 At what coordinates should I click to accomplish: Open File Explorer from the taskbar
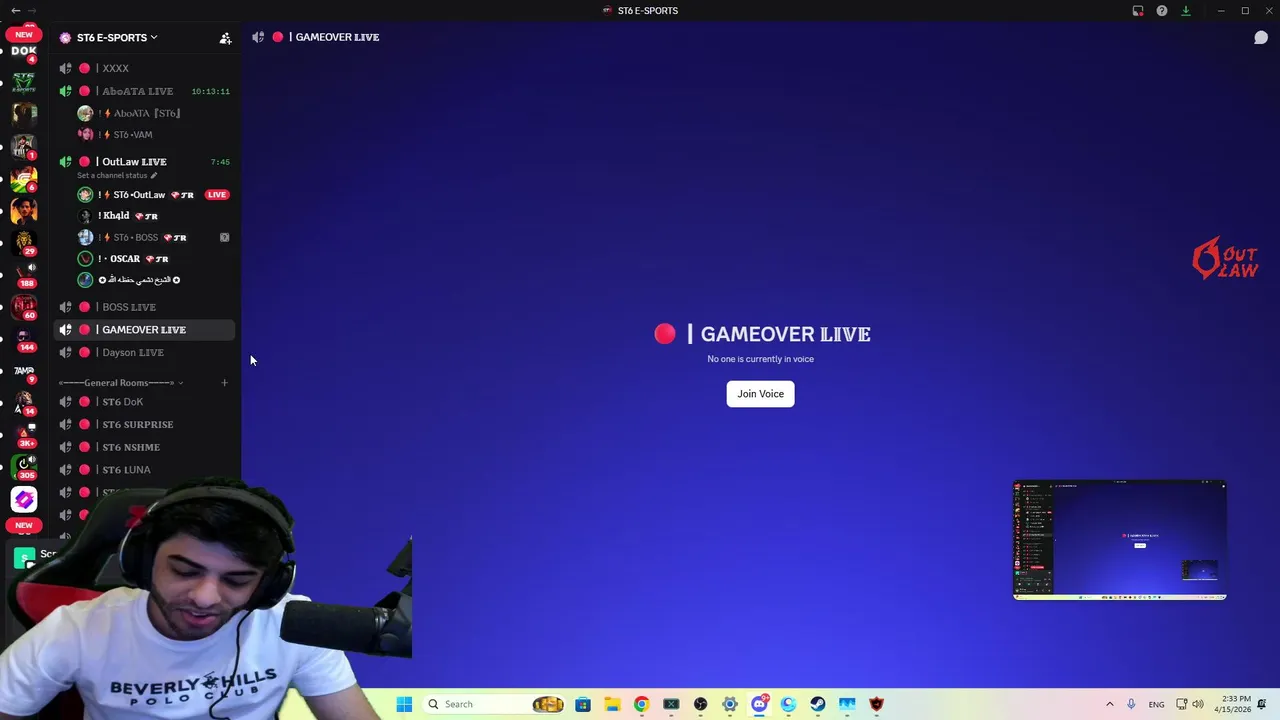(x=612, y=704)
